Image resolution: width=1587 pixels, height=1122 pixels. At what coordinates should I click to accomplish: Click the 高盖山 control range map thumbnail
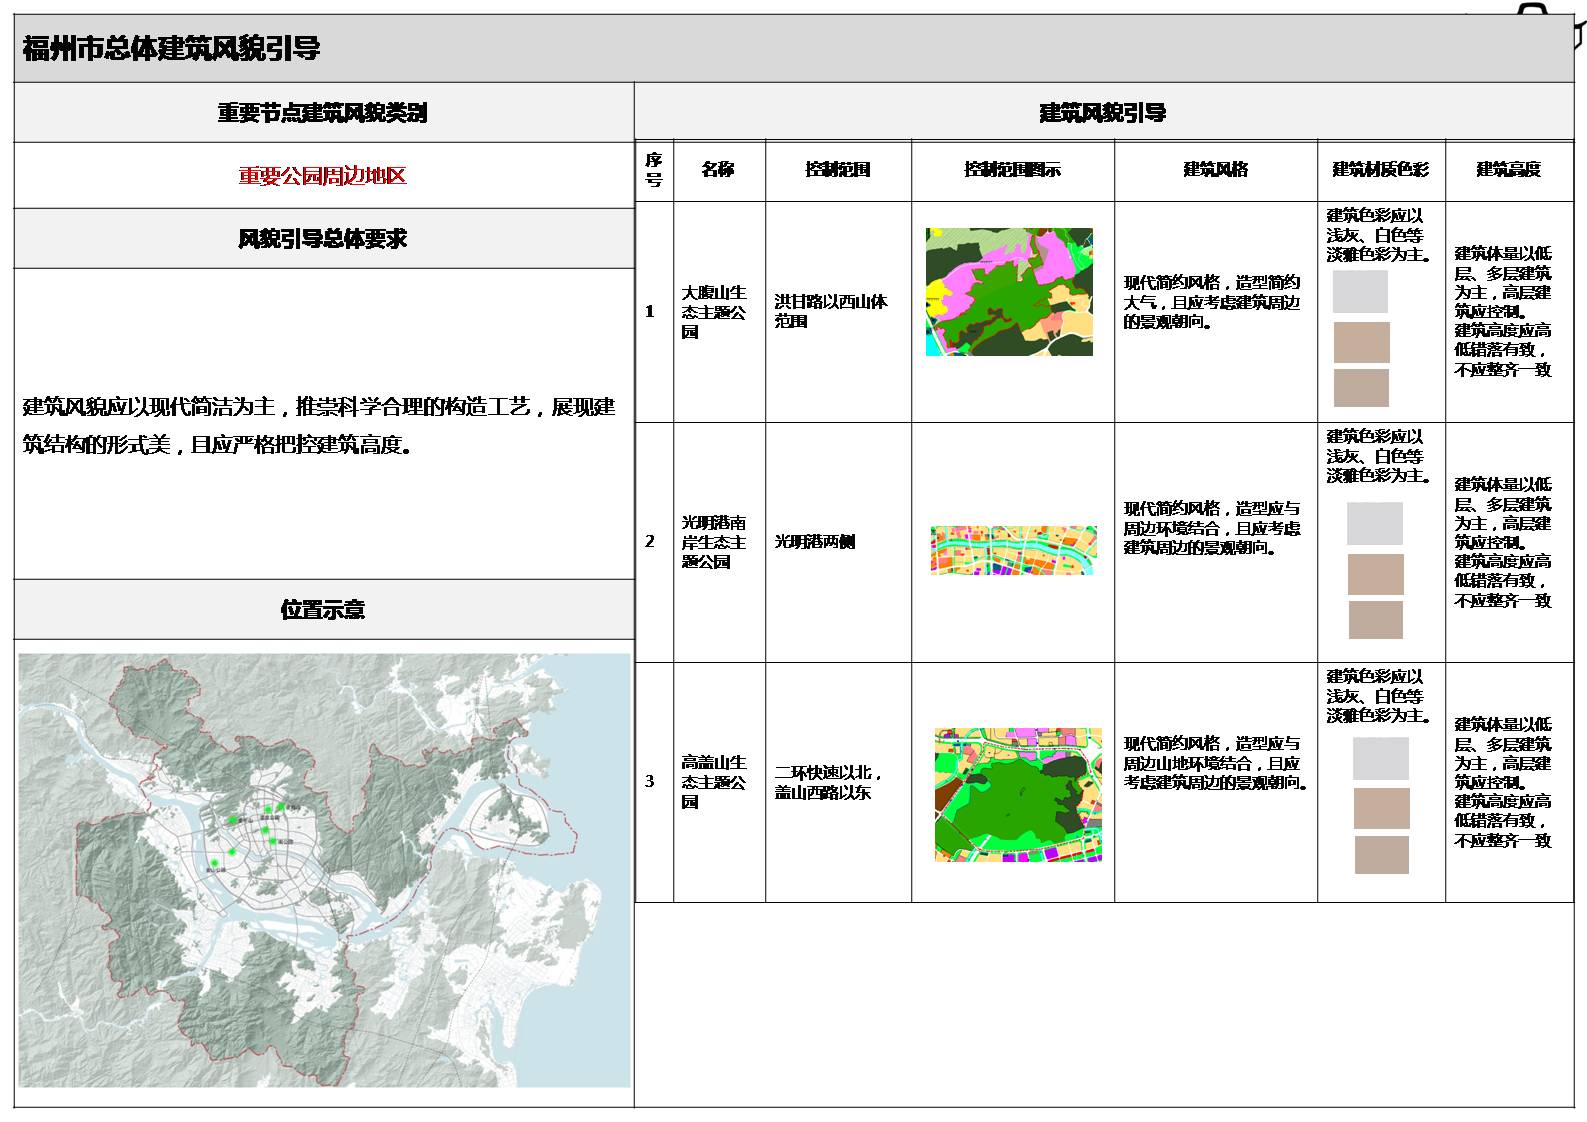(1018, 795)
